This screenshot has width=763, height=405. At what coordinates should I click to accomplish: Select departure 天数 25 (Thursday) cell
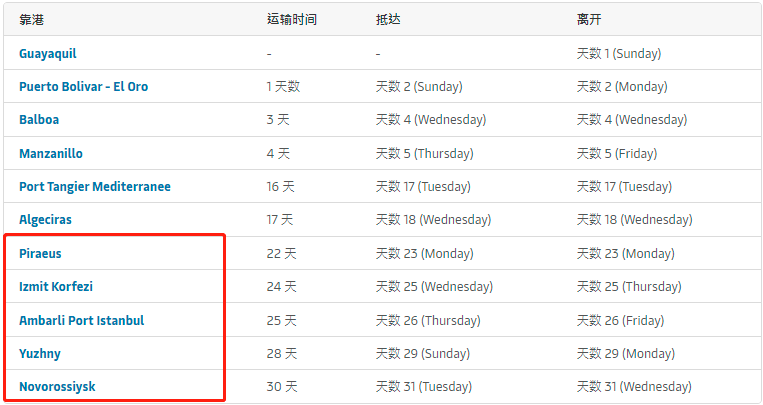(629, 286)
